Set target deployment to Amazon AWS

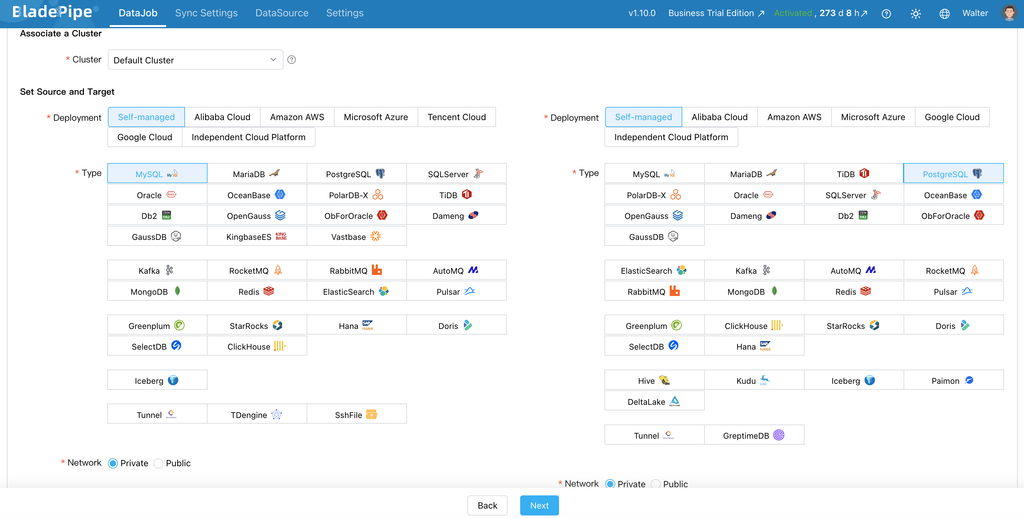point(794,117)
